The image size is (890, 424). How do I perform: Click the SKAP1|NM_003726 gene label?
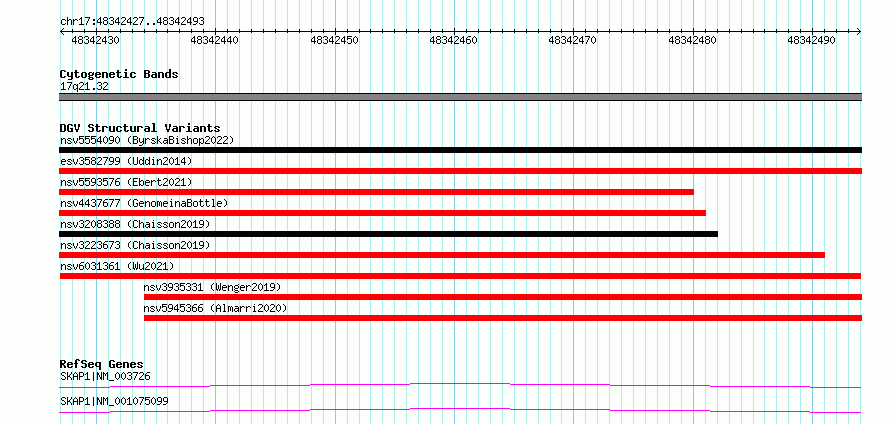[x=105, y=376]
